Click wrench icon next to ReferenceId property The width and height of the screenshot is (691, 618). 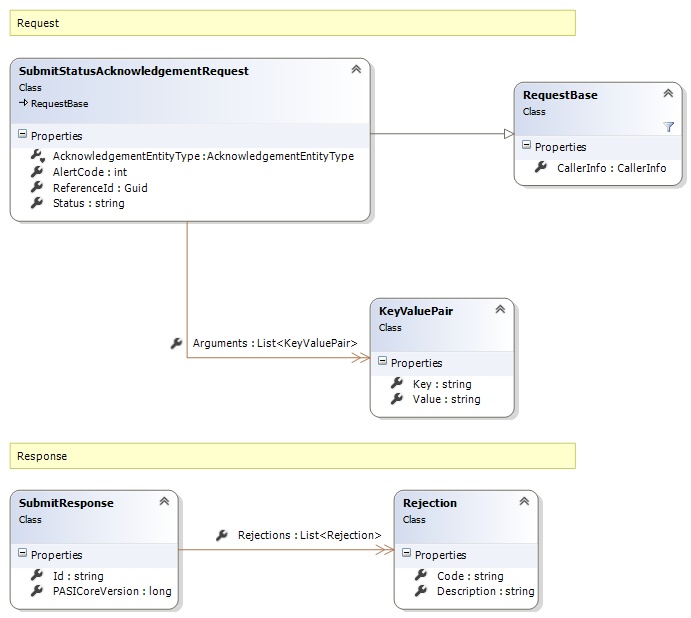coord(37,187)
